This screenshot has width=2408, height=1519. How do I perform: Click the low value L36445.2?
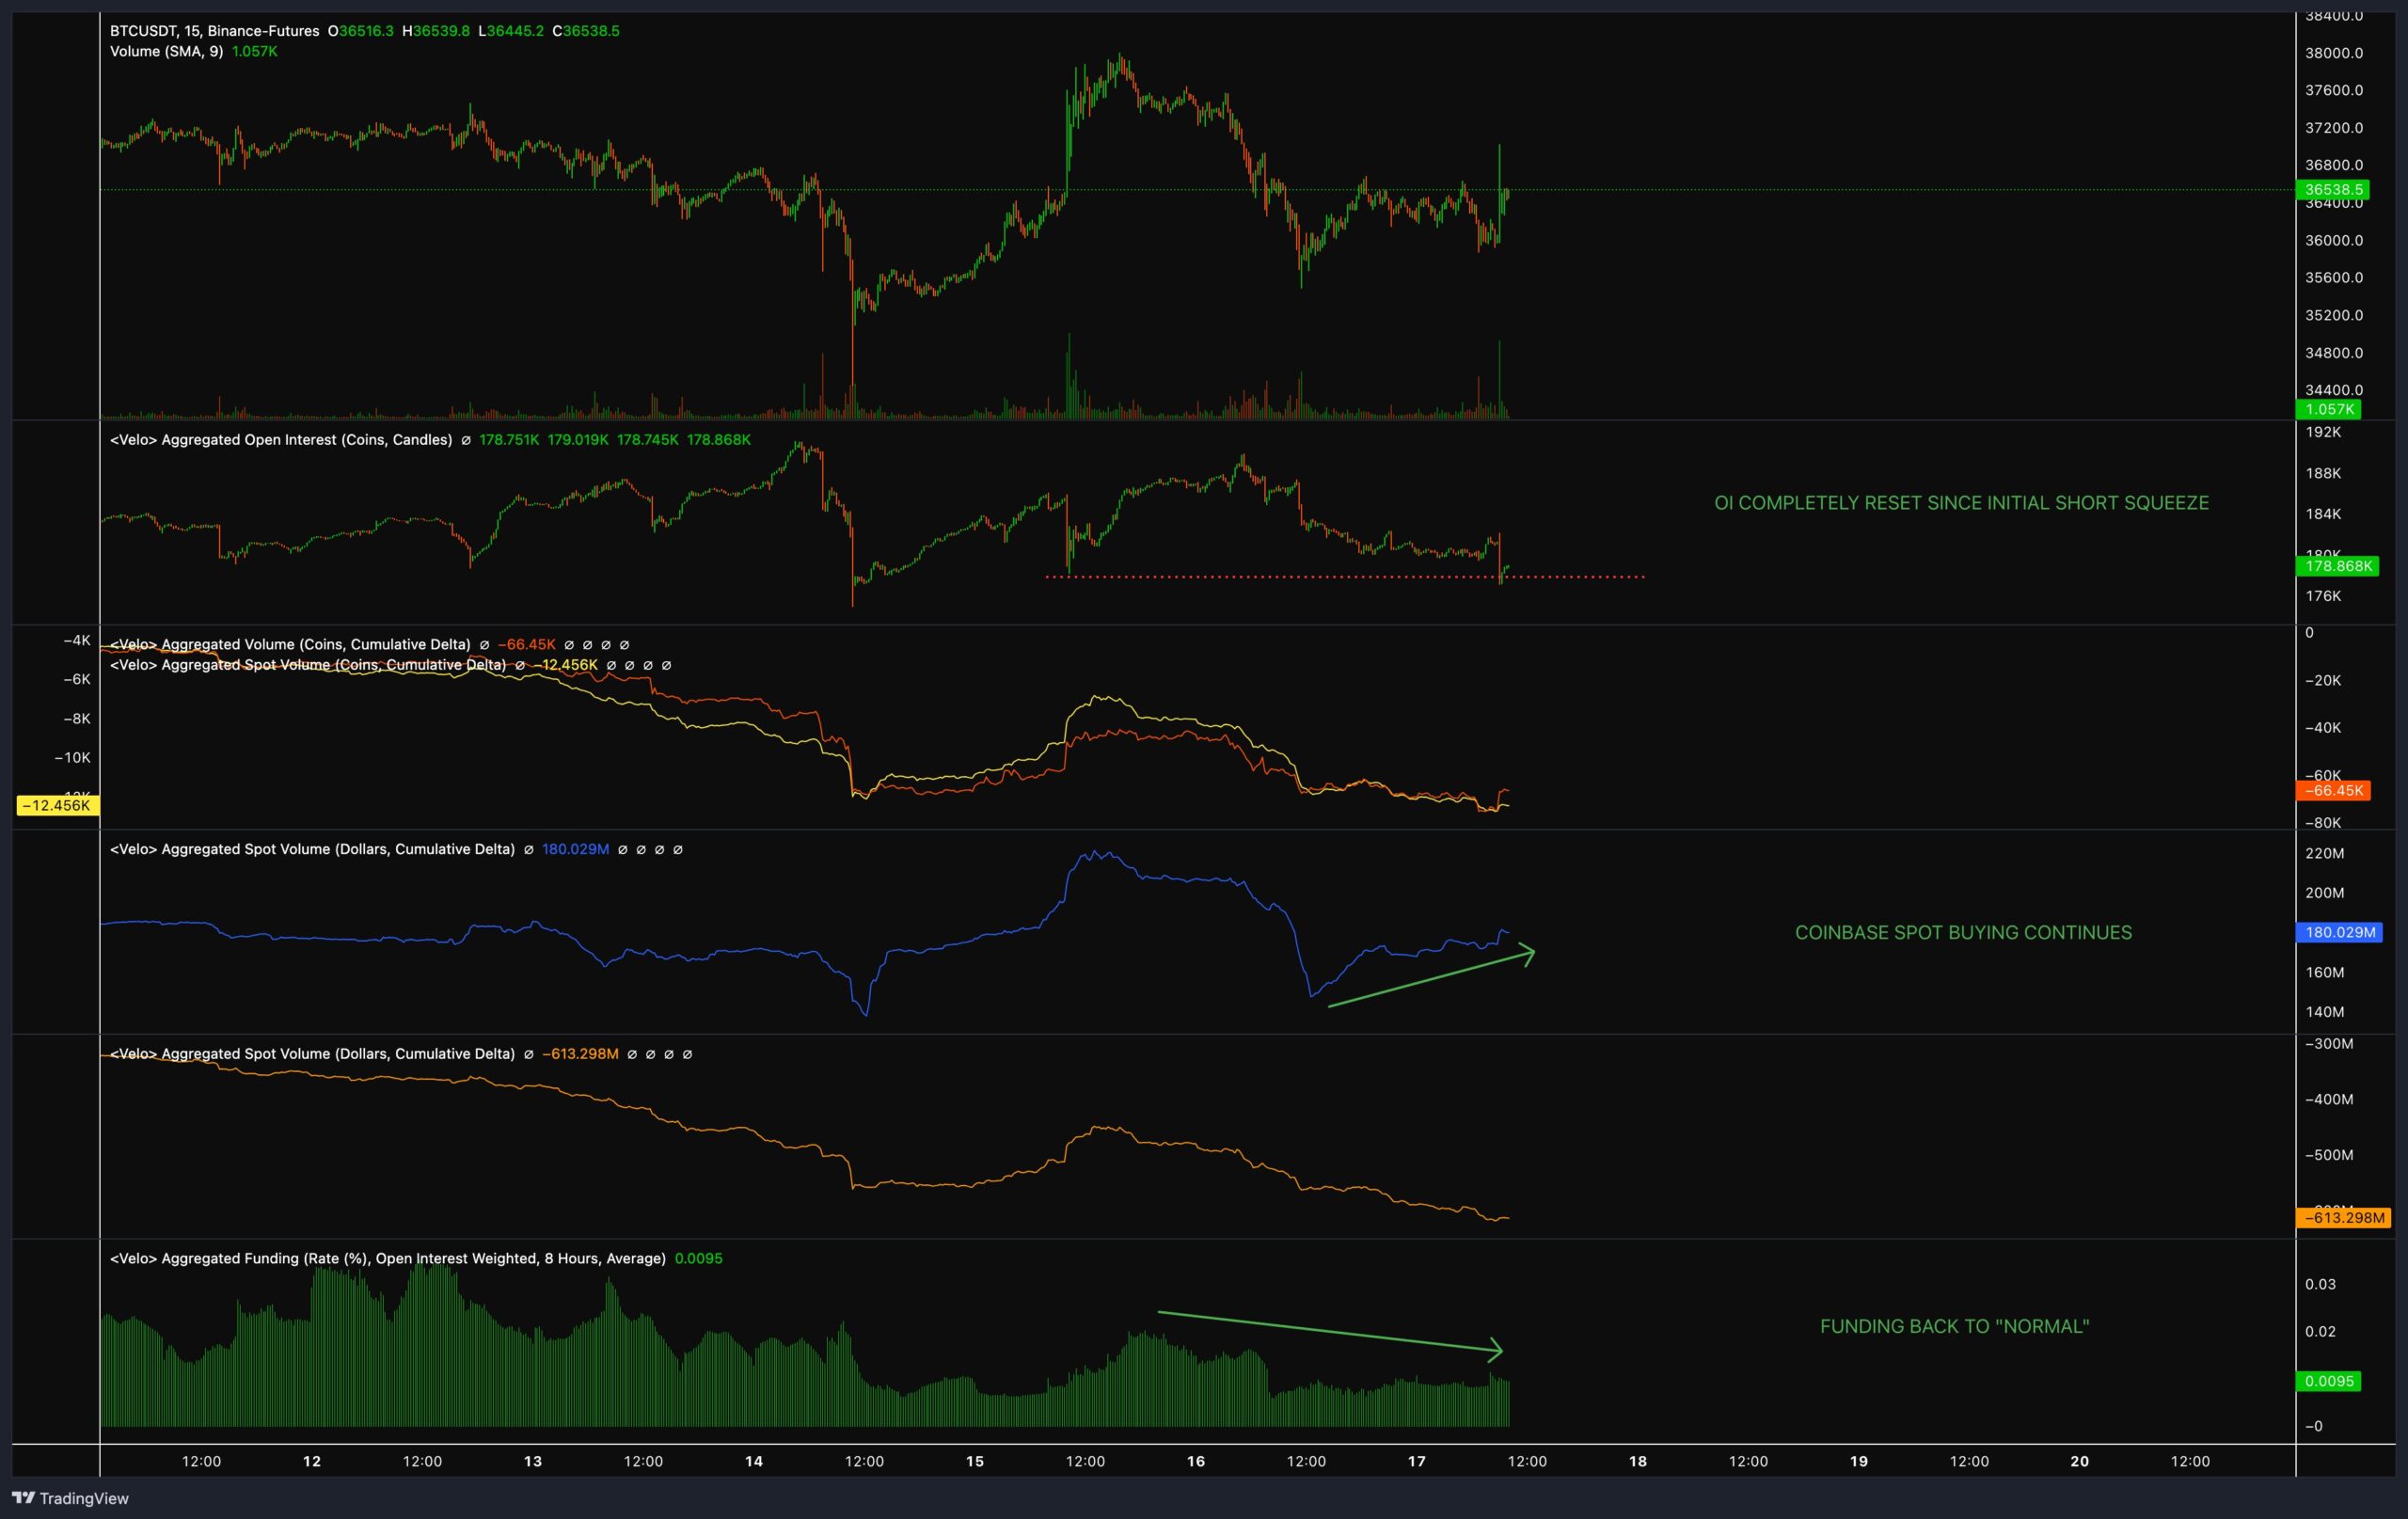511,31
